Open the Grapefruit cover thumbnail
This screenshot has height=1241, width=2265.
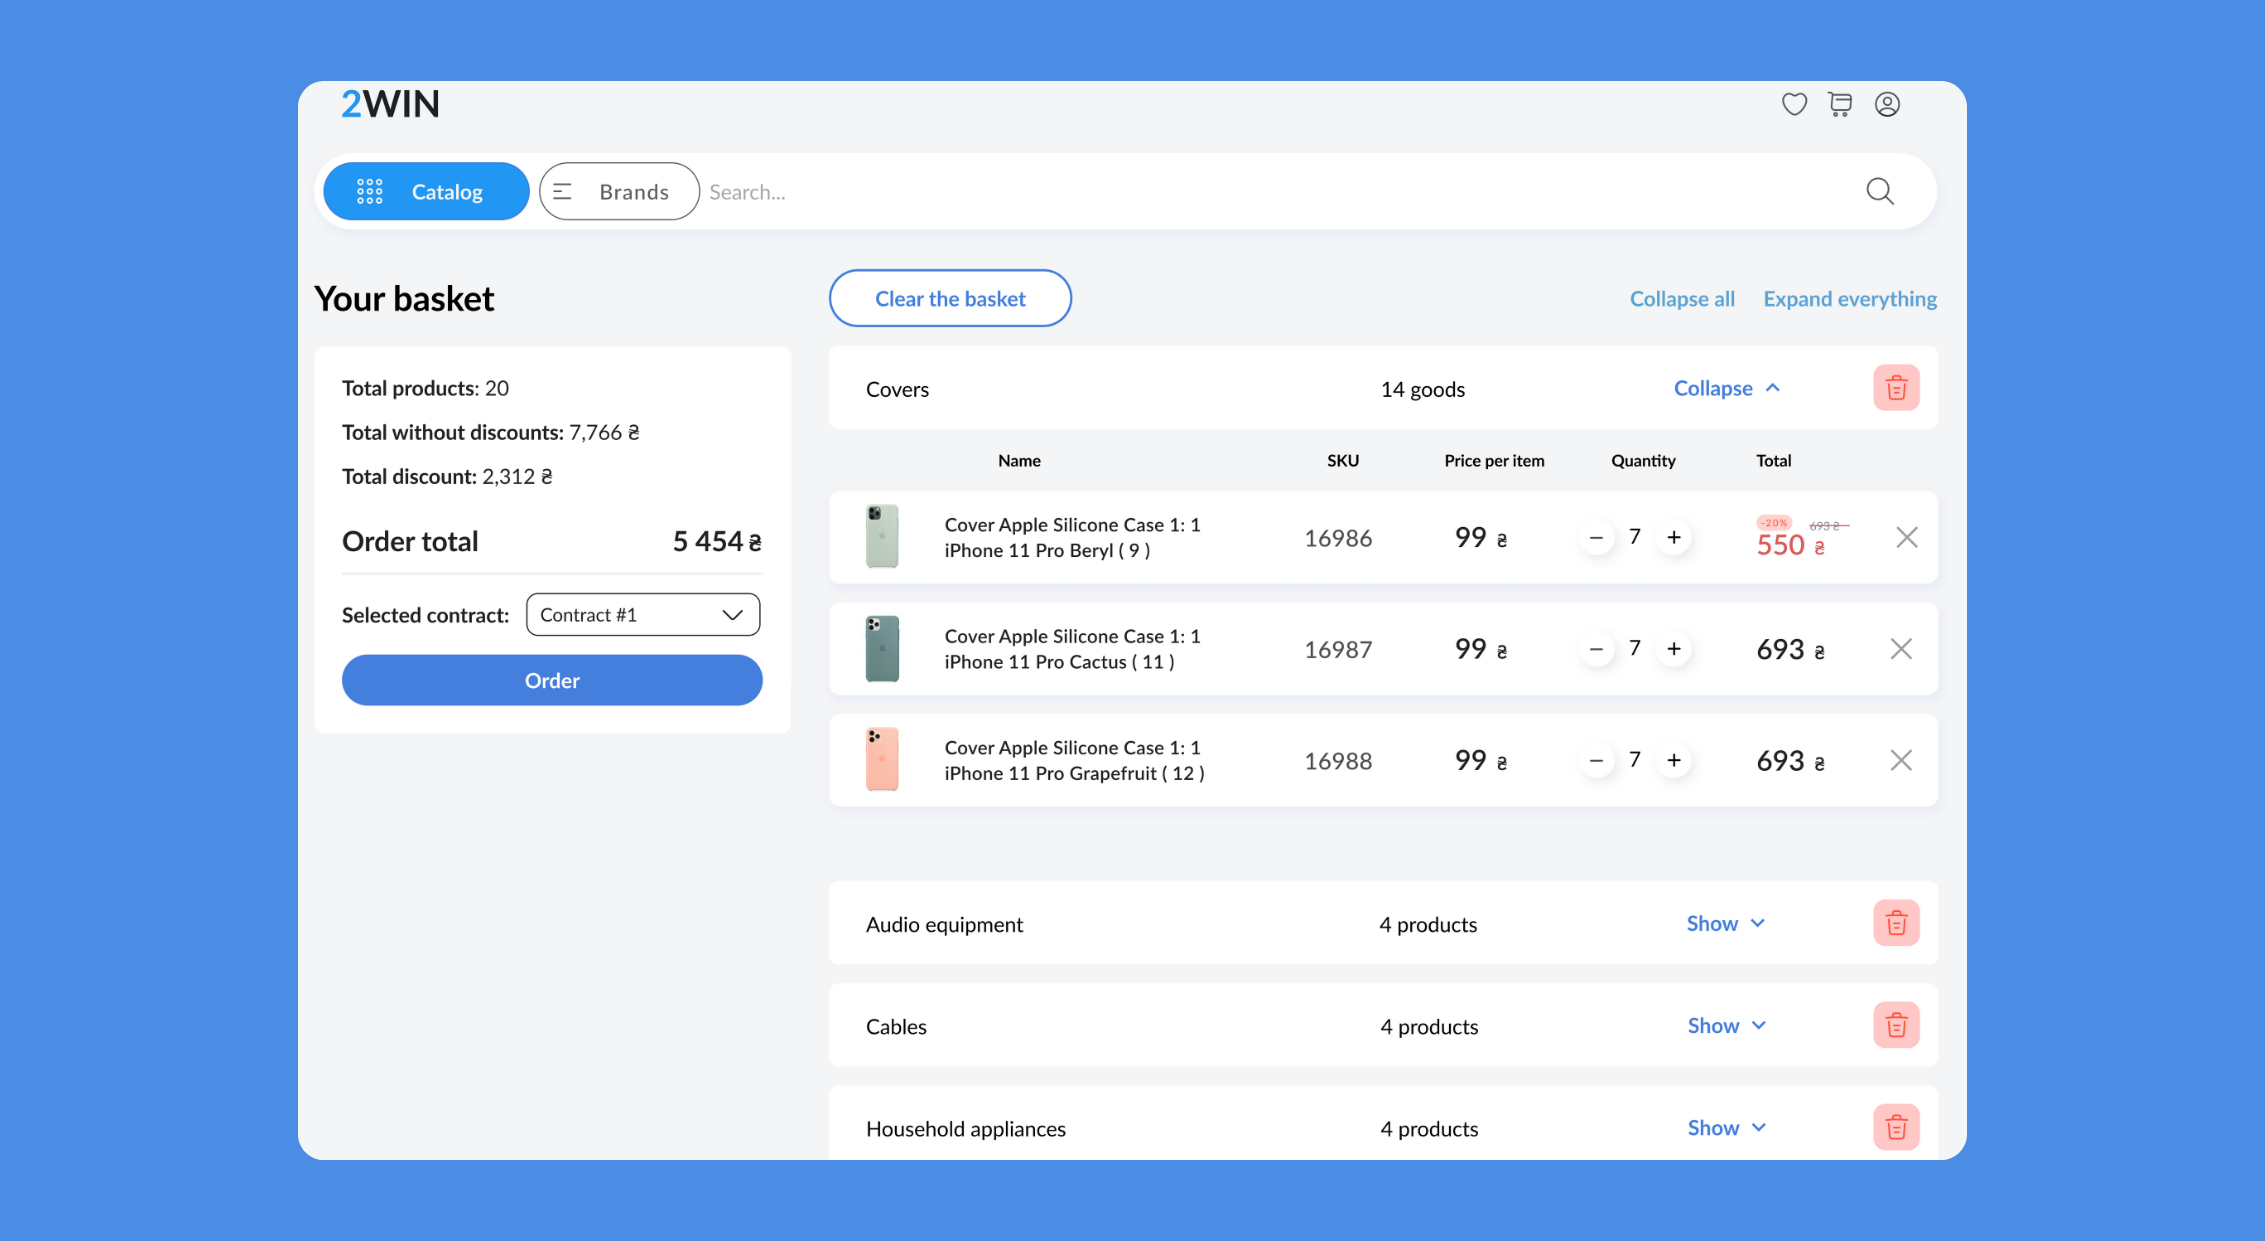(x=882, y=759)
